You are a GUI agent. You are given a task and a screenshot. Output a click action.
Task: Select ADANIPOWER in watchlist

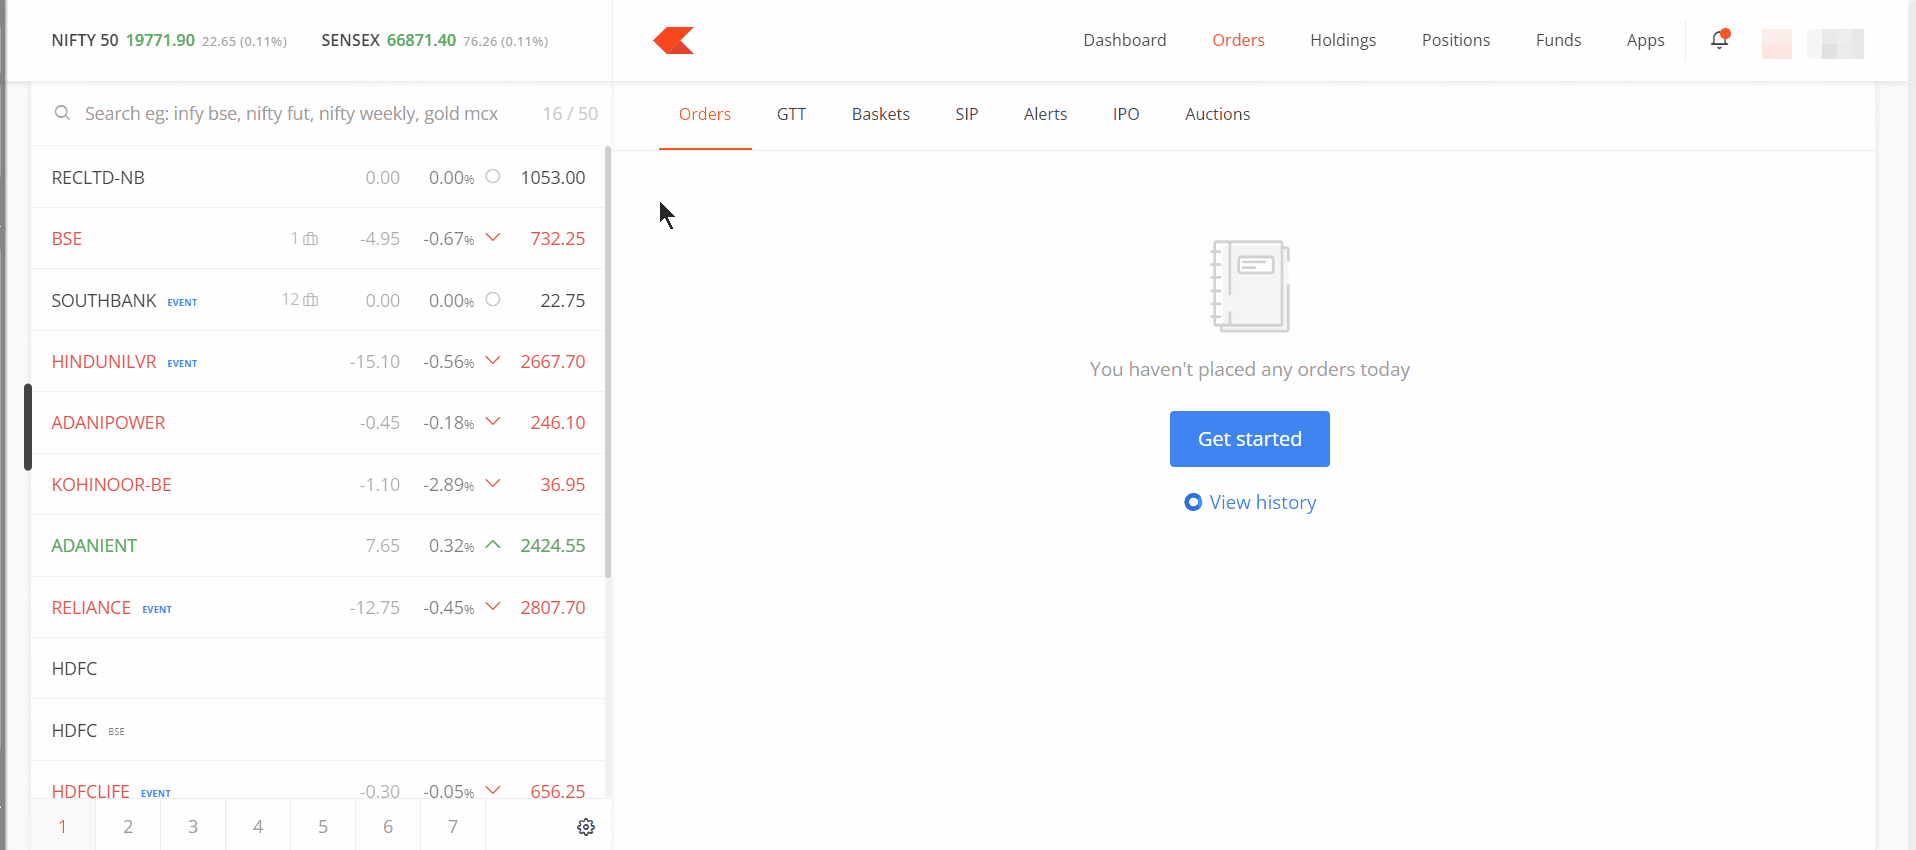(x=318, y=422)
